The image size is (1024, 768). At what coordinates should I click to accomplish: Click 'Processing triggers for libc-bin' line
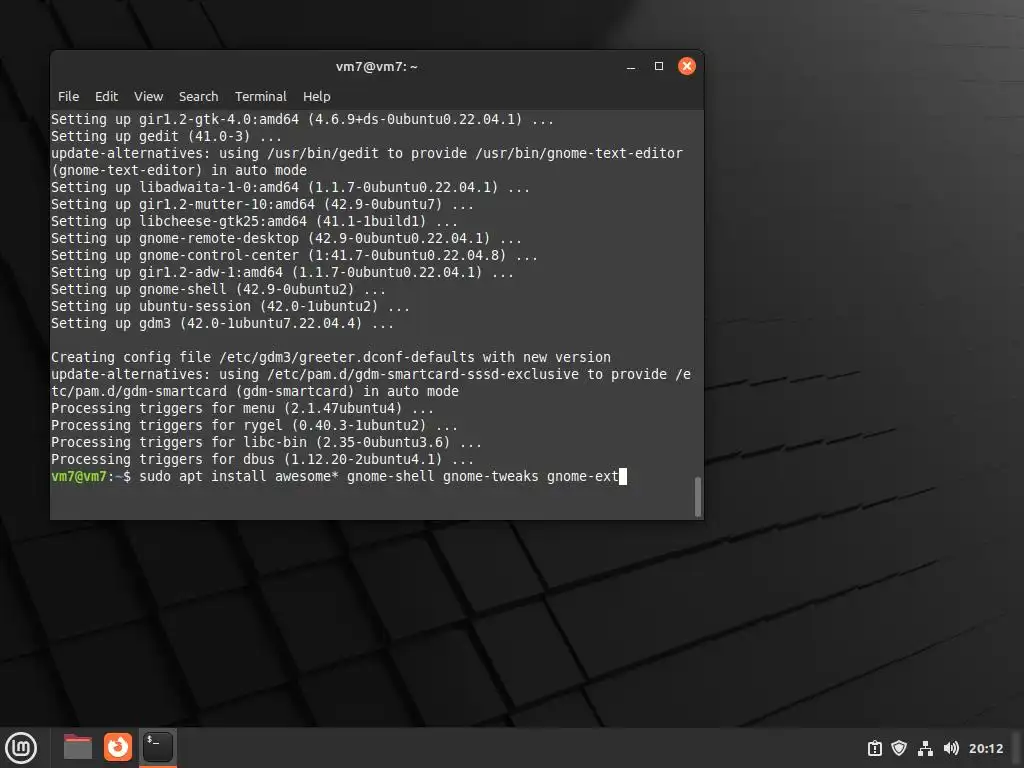[x=266, y=442]
